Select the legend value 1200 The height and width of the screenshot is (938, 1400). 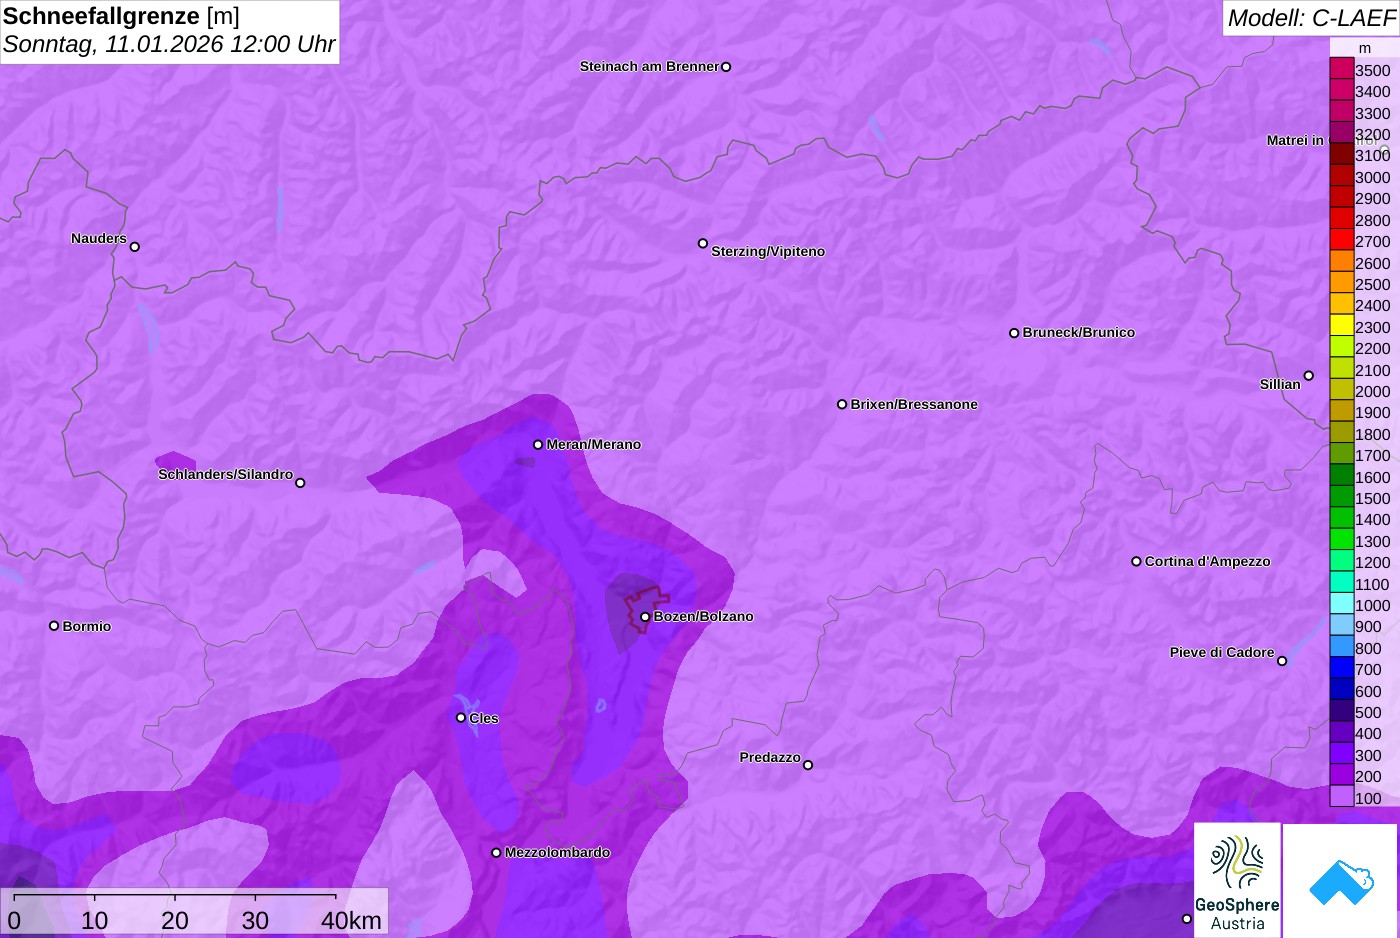coord(1372,562)
